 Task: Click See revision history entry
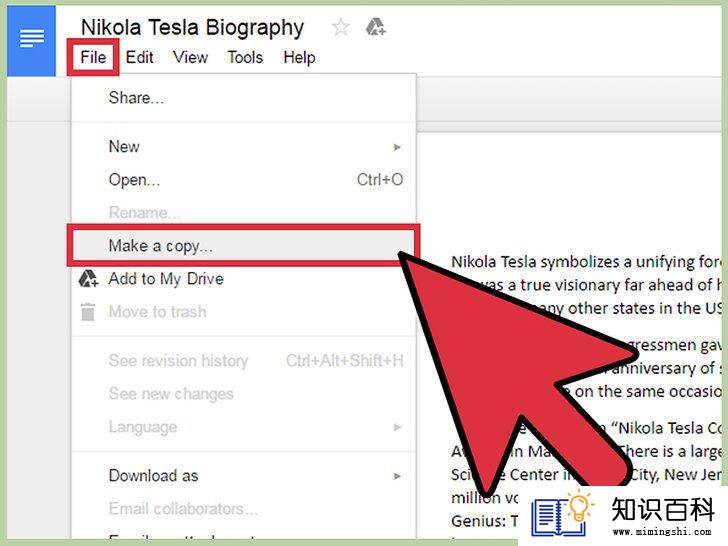pyautogui.click(x=244, y=361)
